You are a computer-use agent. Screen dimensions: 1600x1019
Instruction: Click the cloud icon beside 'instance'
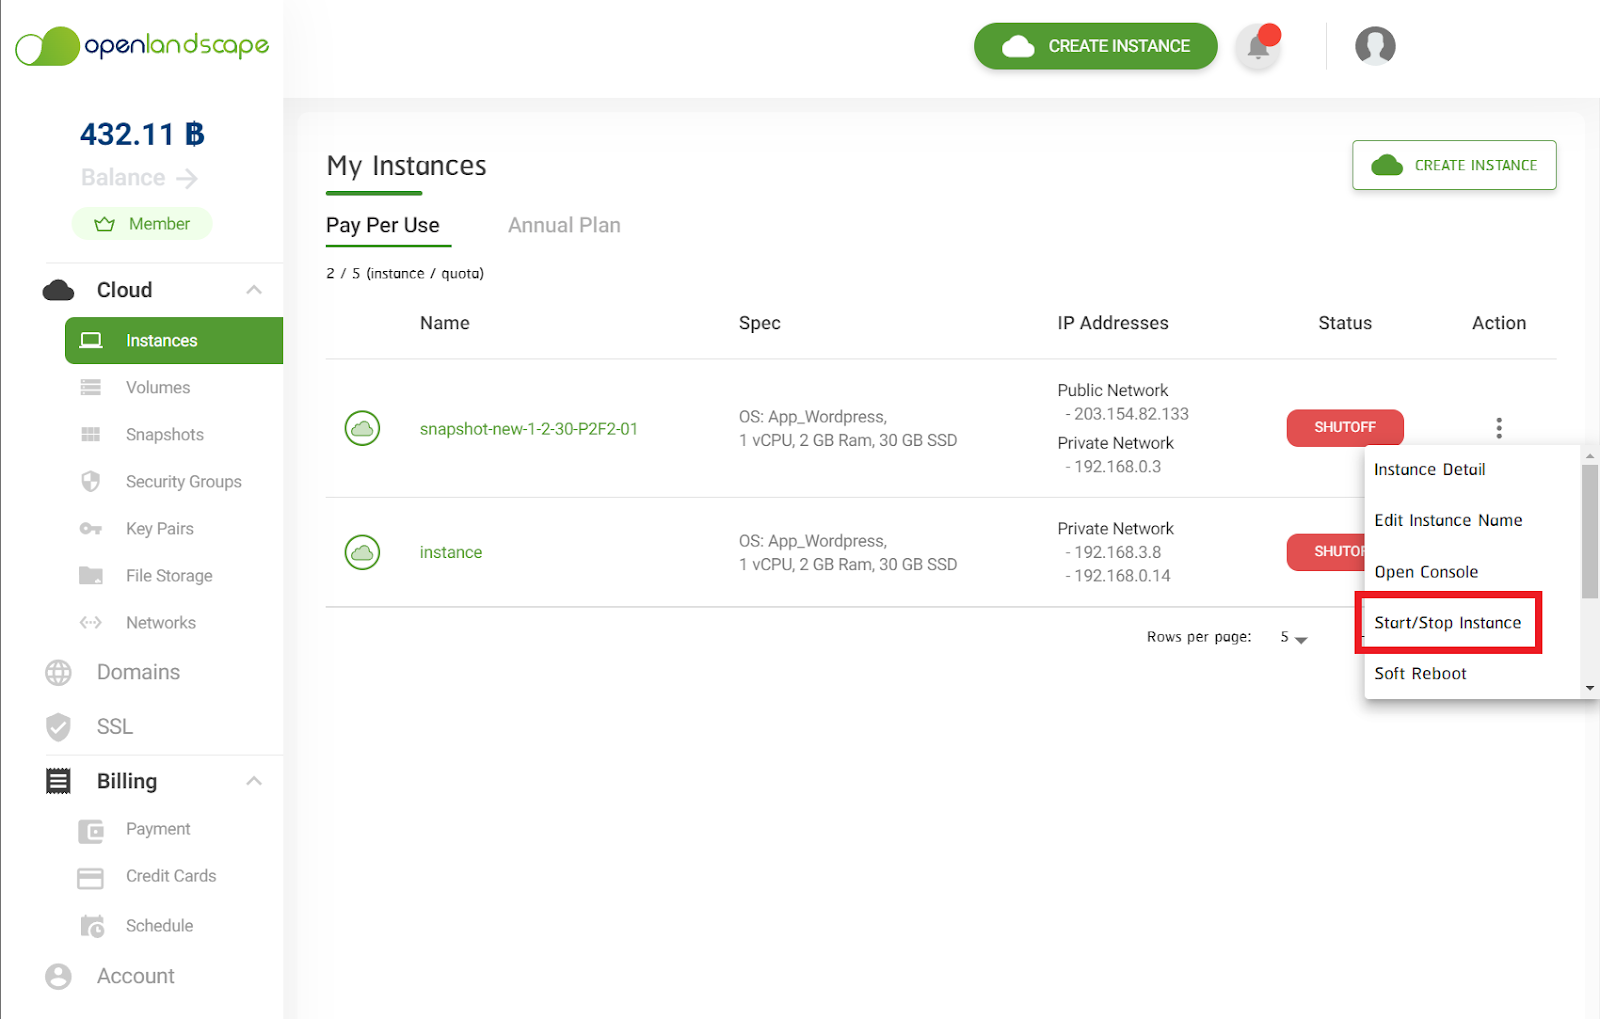pyautogui.click(x=362, y=552)
